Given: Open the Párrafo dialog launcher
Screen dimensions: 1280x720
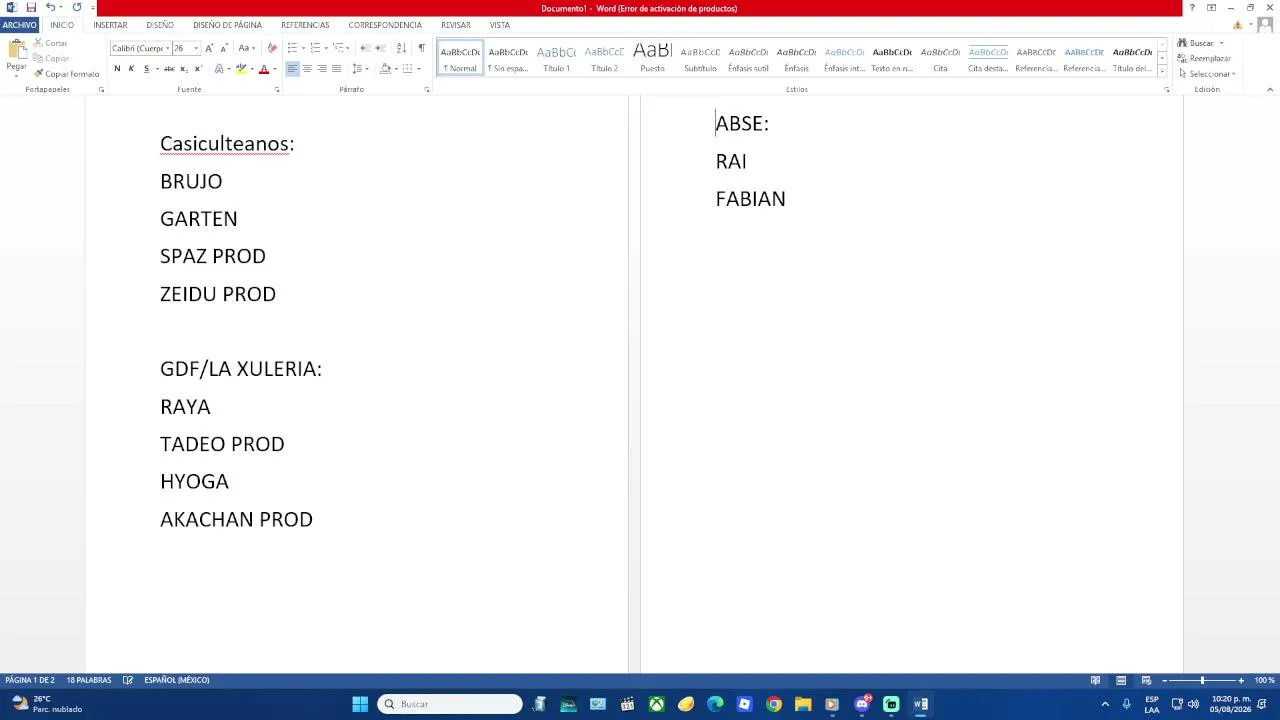Looking at the screenshot, I should pos(427,90).
